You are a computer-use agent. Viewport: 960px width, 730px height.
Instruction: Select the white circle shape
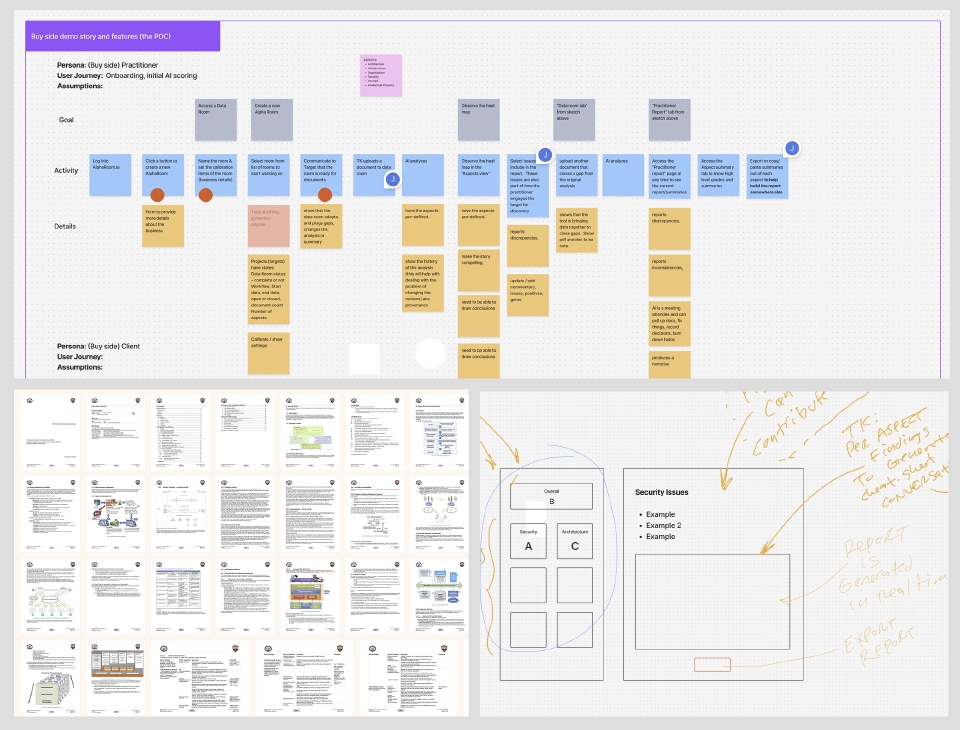point(430,353)
